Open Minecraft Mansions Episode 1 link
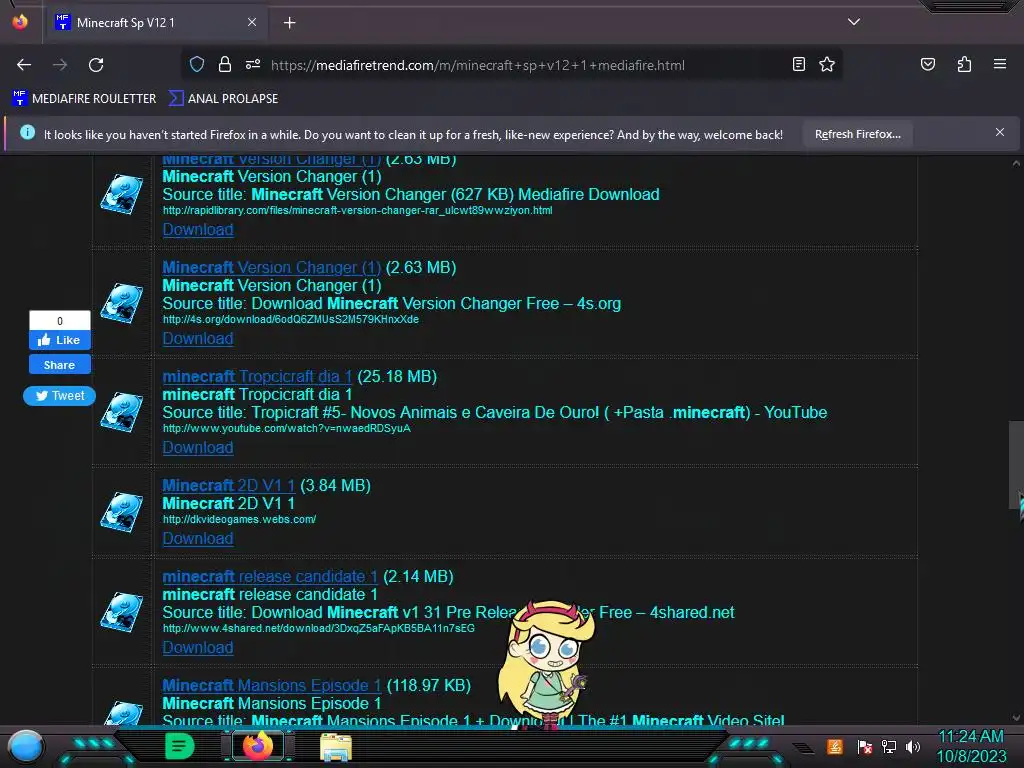 tap(272, 685)
